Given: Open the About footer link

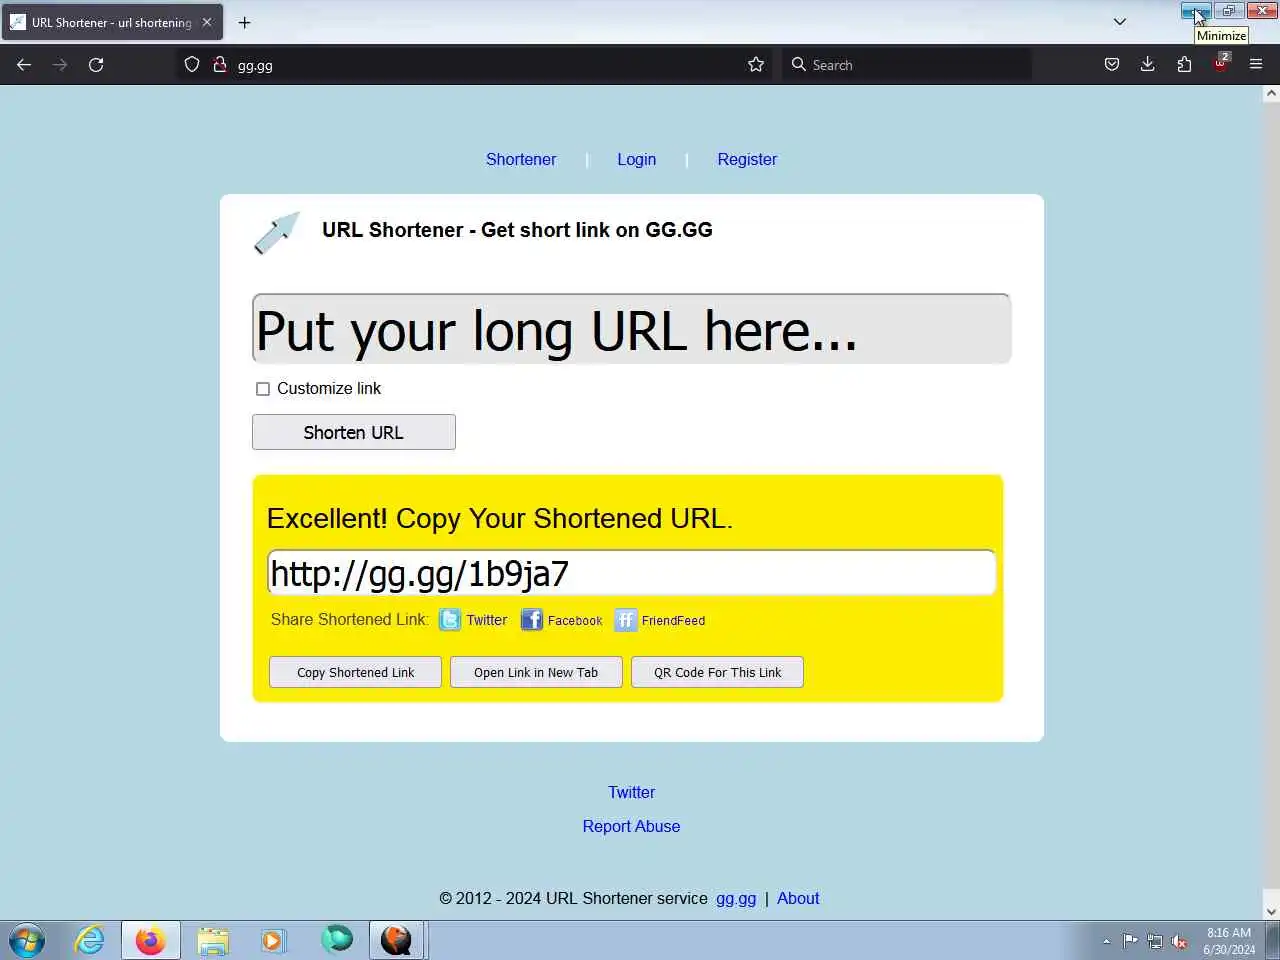Looking at the screenshot, I should click(798, 898).
